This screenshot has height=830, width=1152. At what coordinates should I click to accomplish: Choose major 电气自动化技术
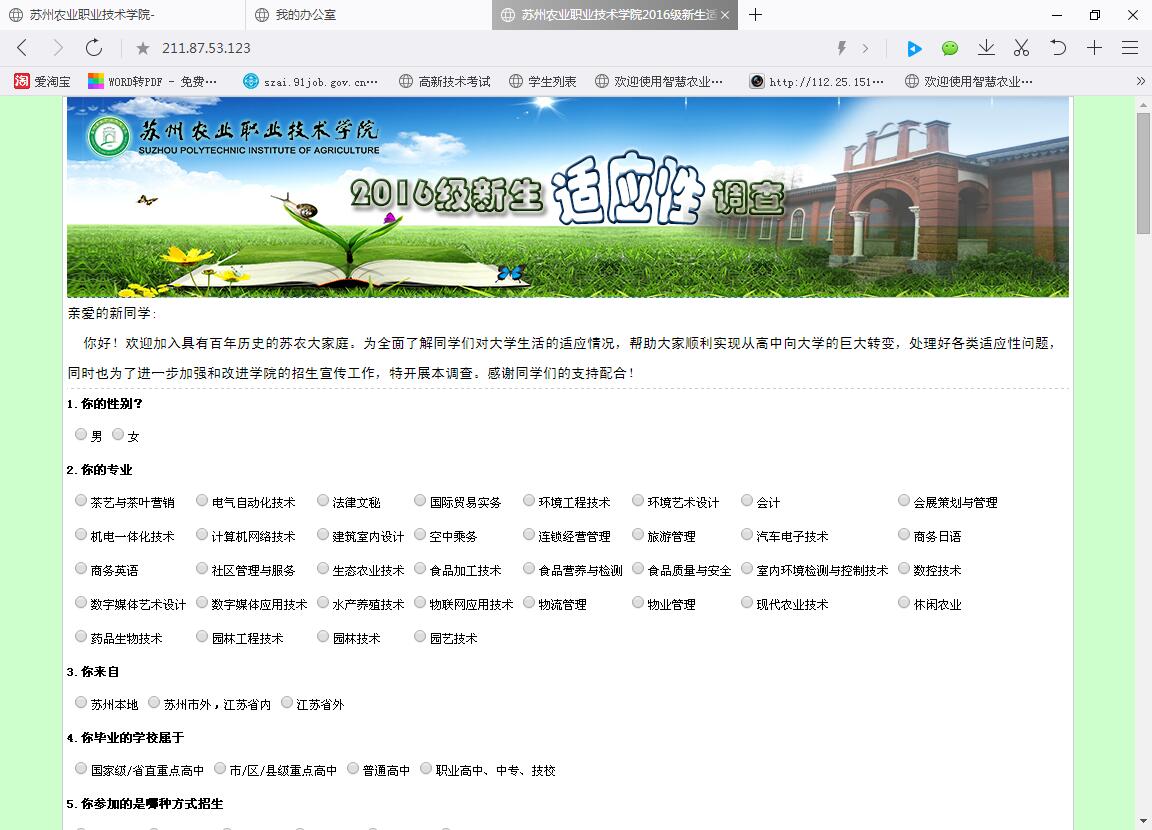pyautogui.click(x=202, y=500)
